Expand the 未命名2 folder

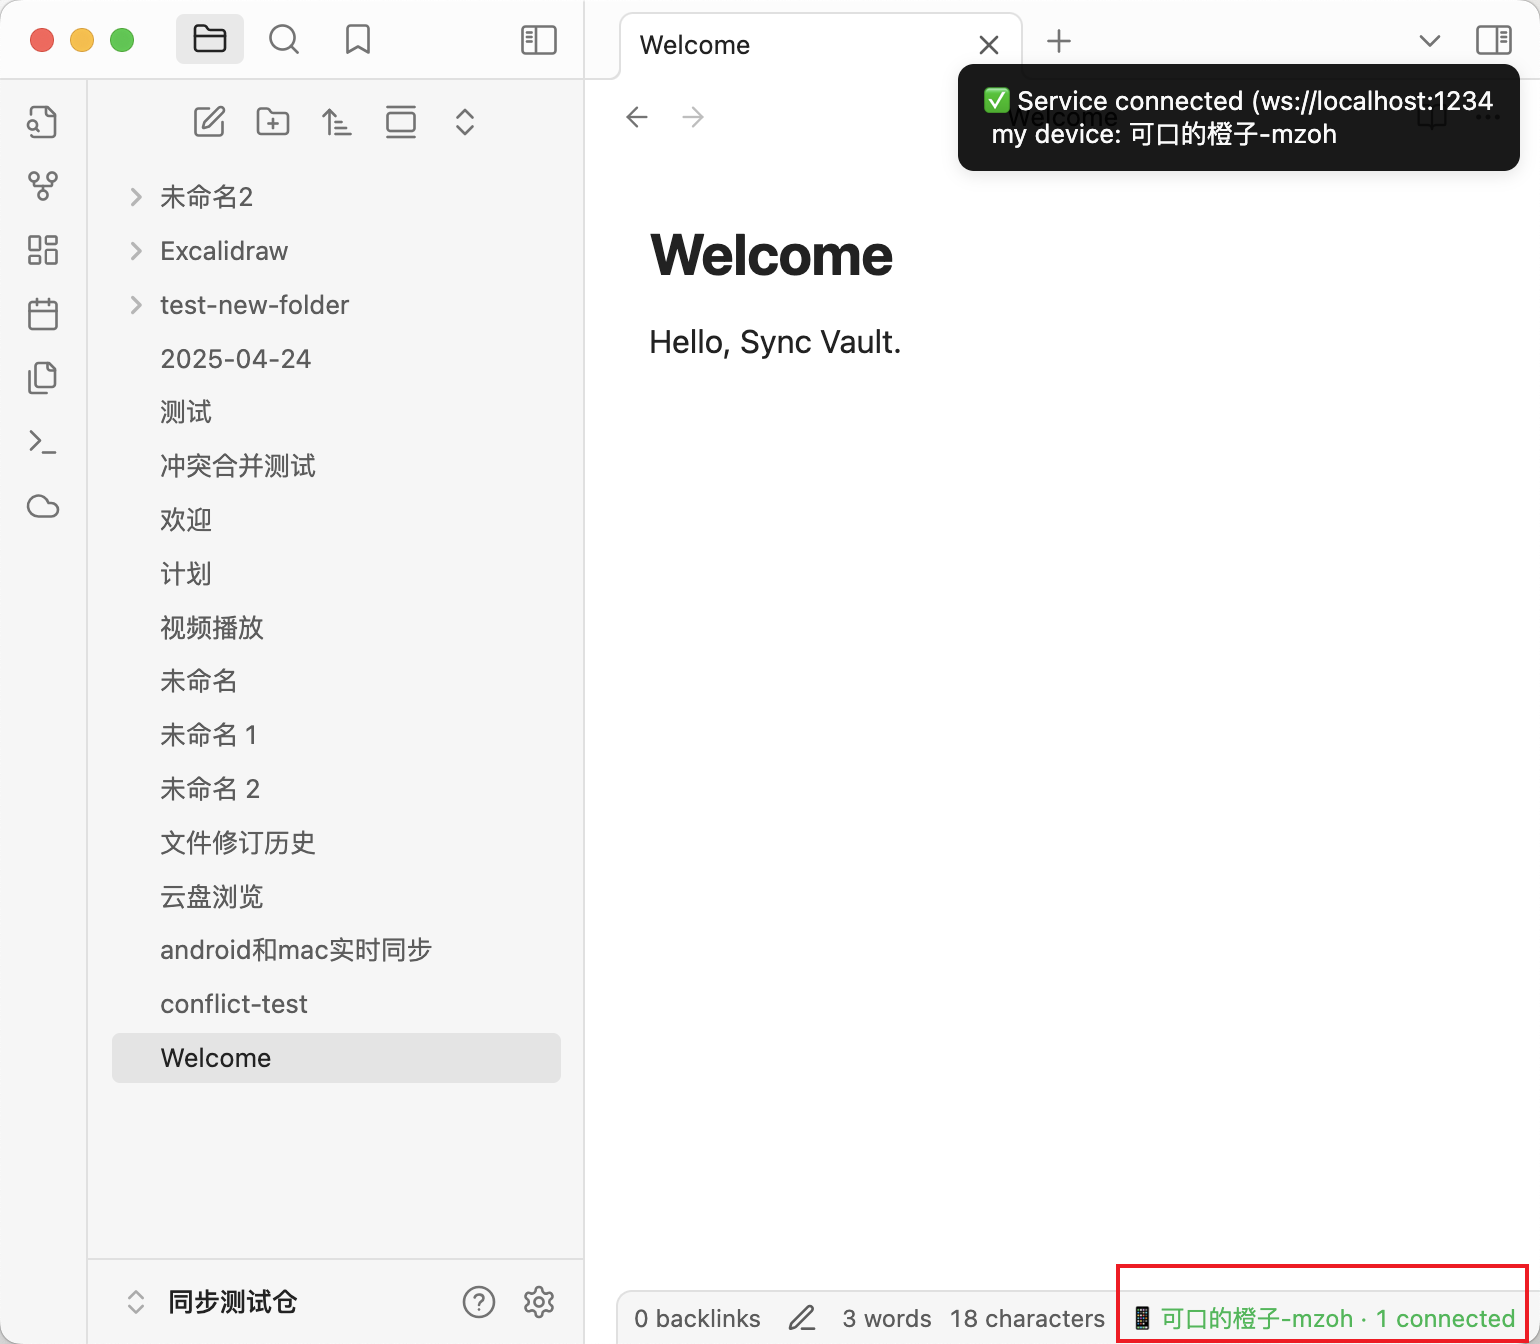(136, 197)
